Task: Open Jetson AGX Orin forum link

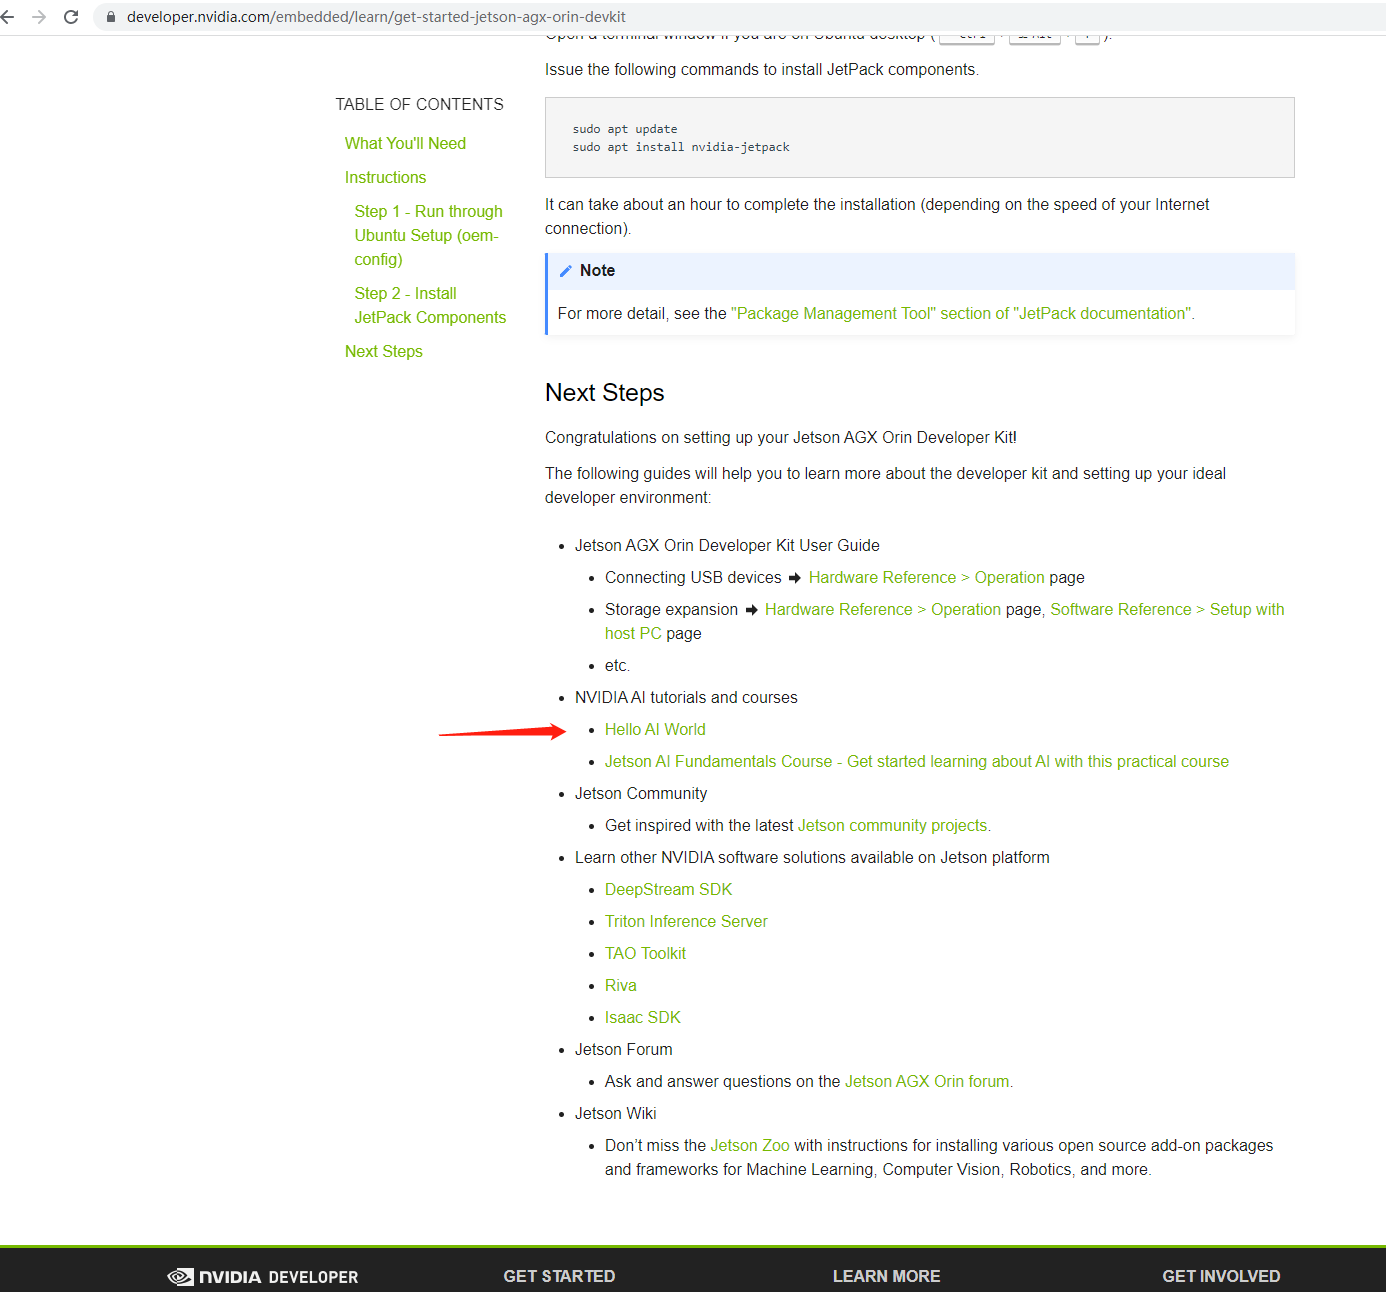Action: 926,1081
